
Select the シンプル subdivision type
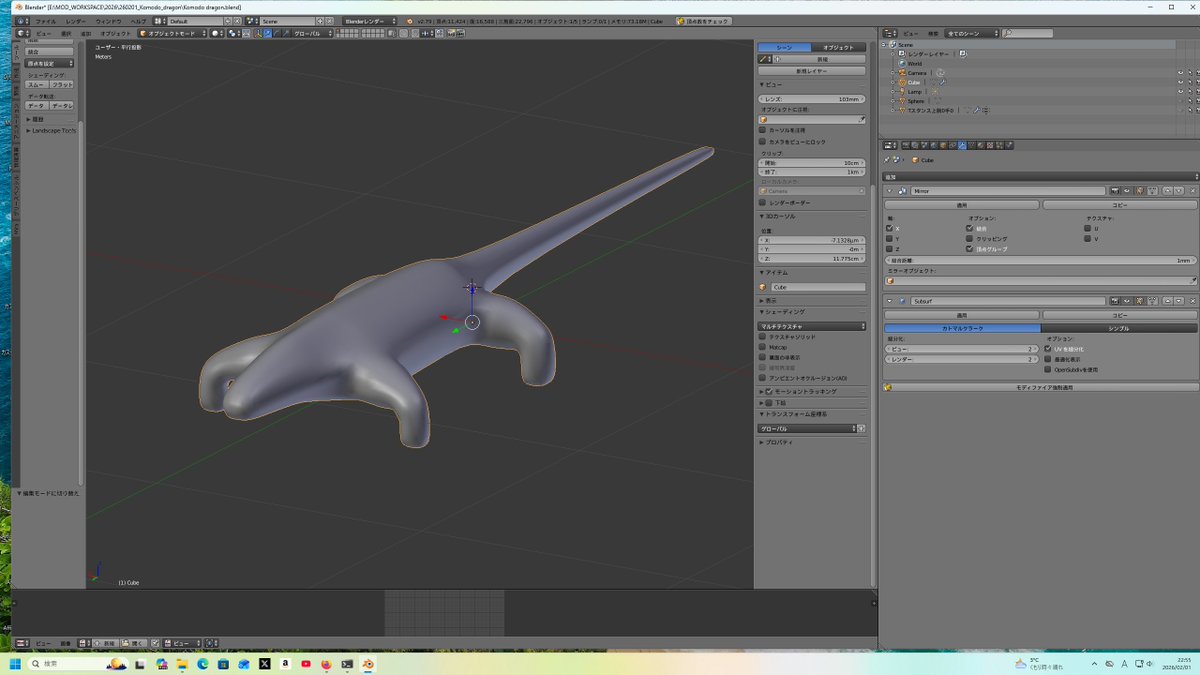click(1119, 328)
